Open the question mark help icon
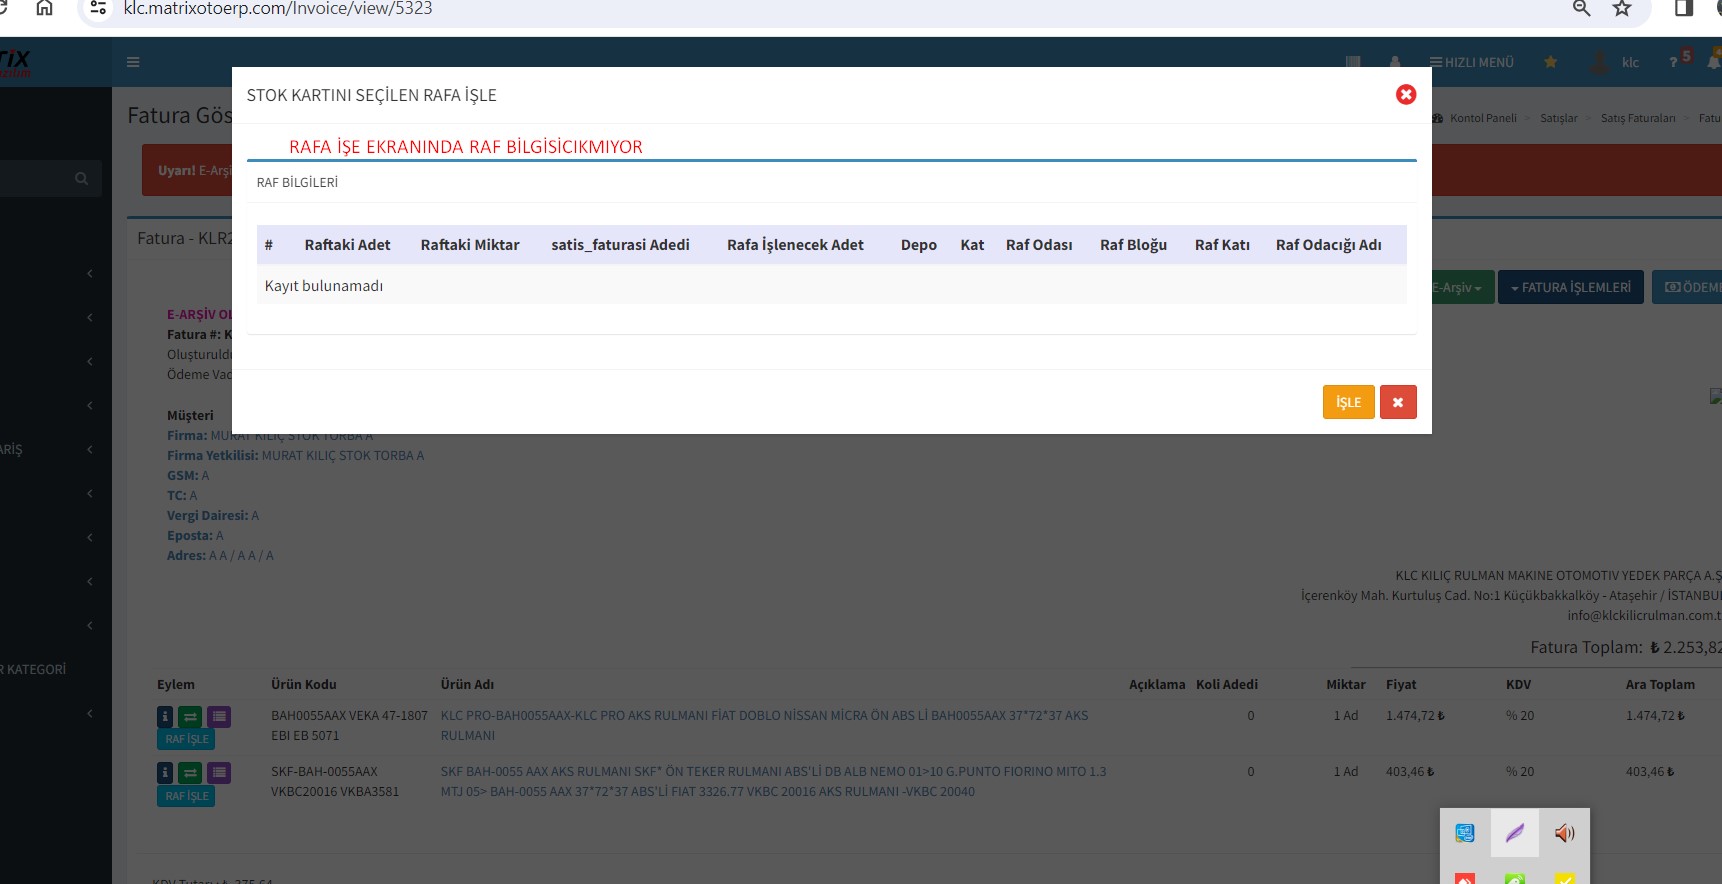The image size is (1722, 884). (x=1673, y=62)
